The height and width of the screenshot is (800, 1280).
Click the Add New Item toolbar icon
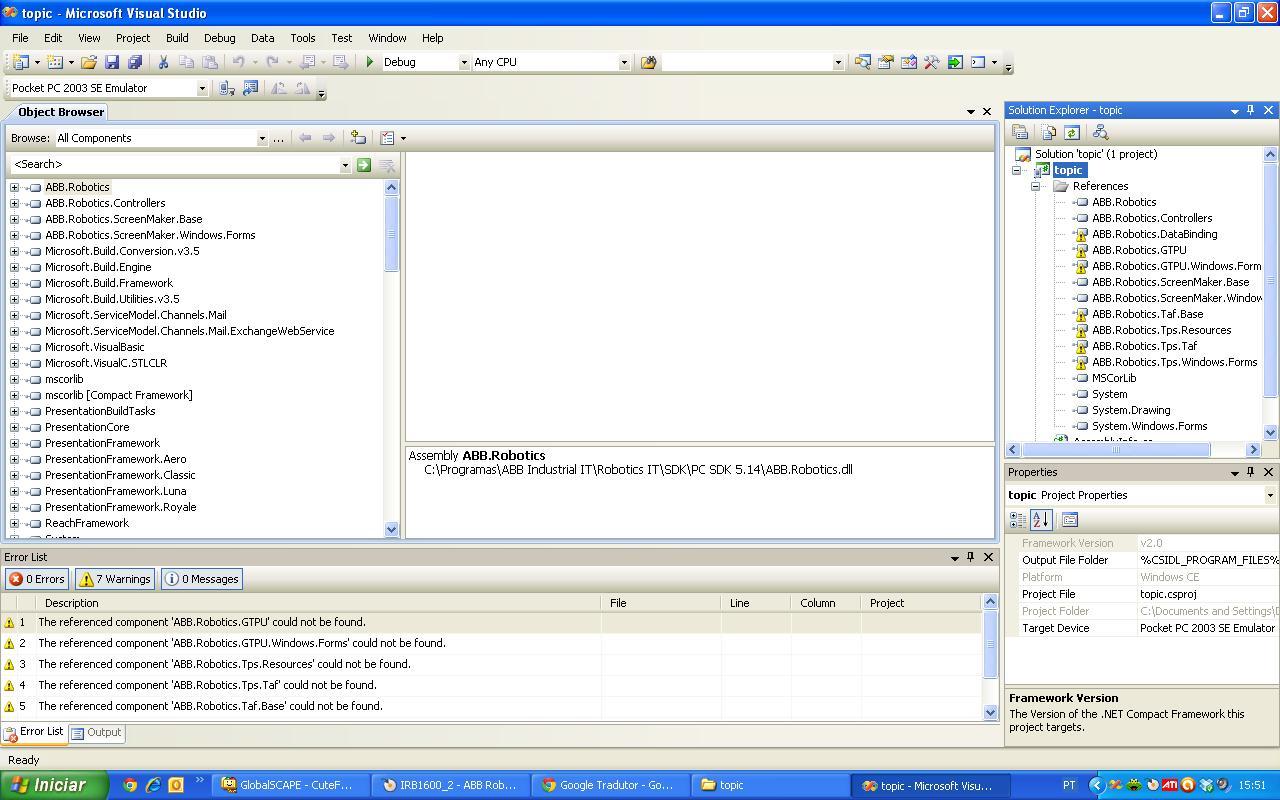pos(55,62)
